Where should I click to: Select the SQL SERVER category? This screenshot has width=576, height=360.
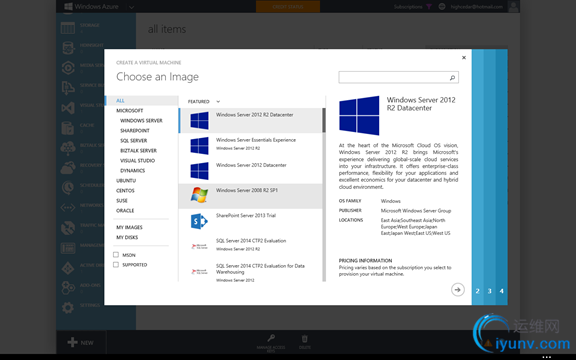tap(134, 140)
